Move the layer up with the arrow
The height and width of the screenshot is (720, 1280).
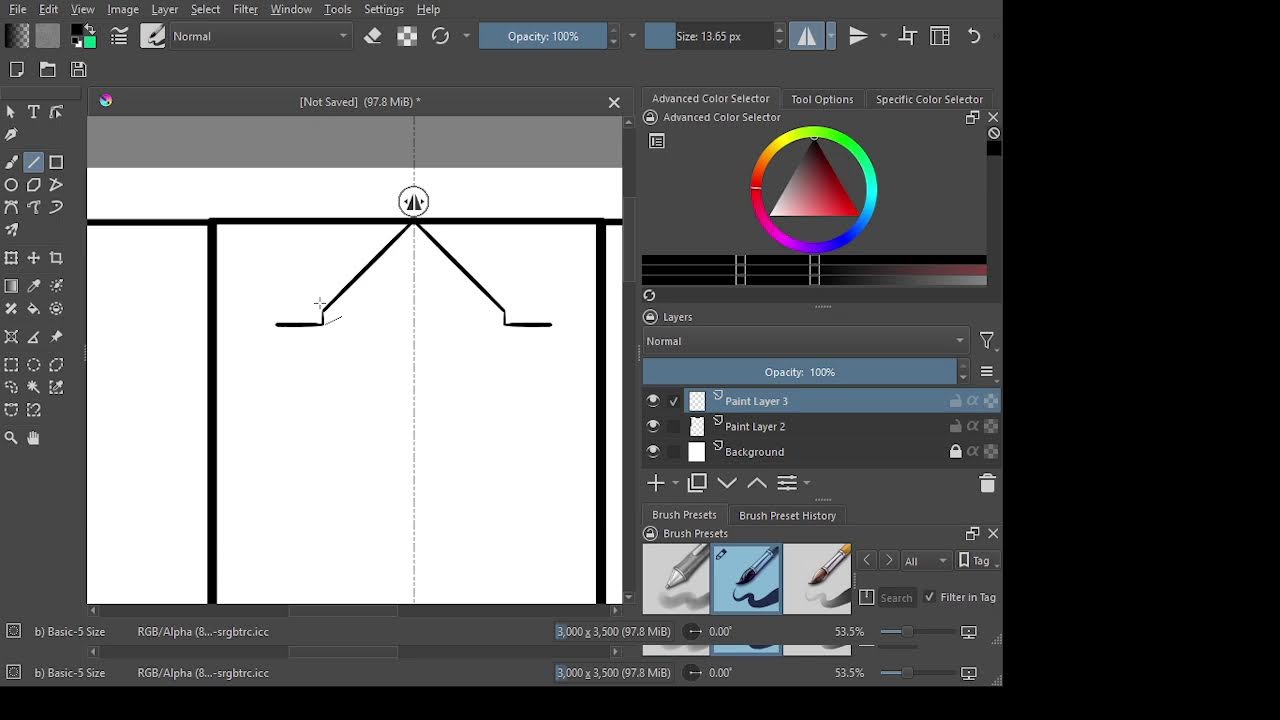click(x=757, y=483)
